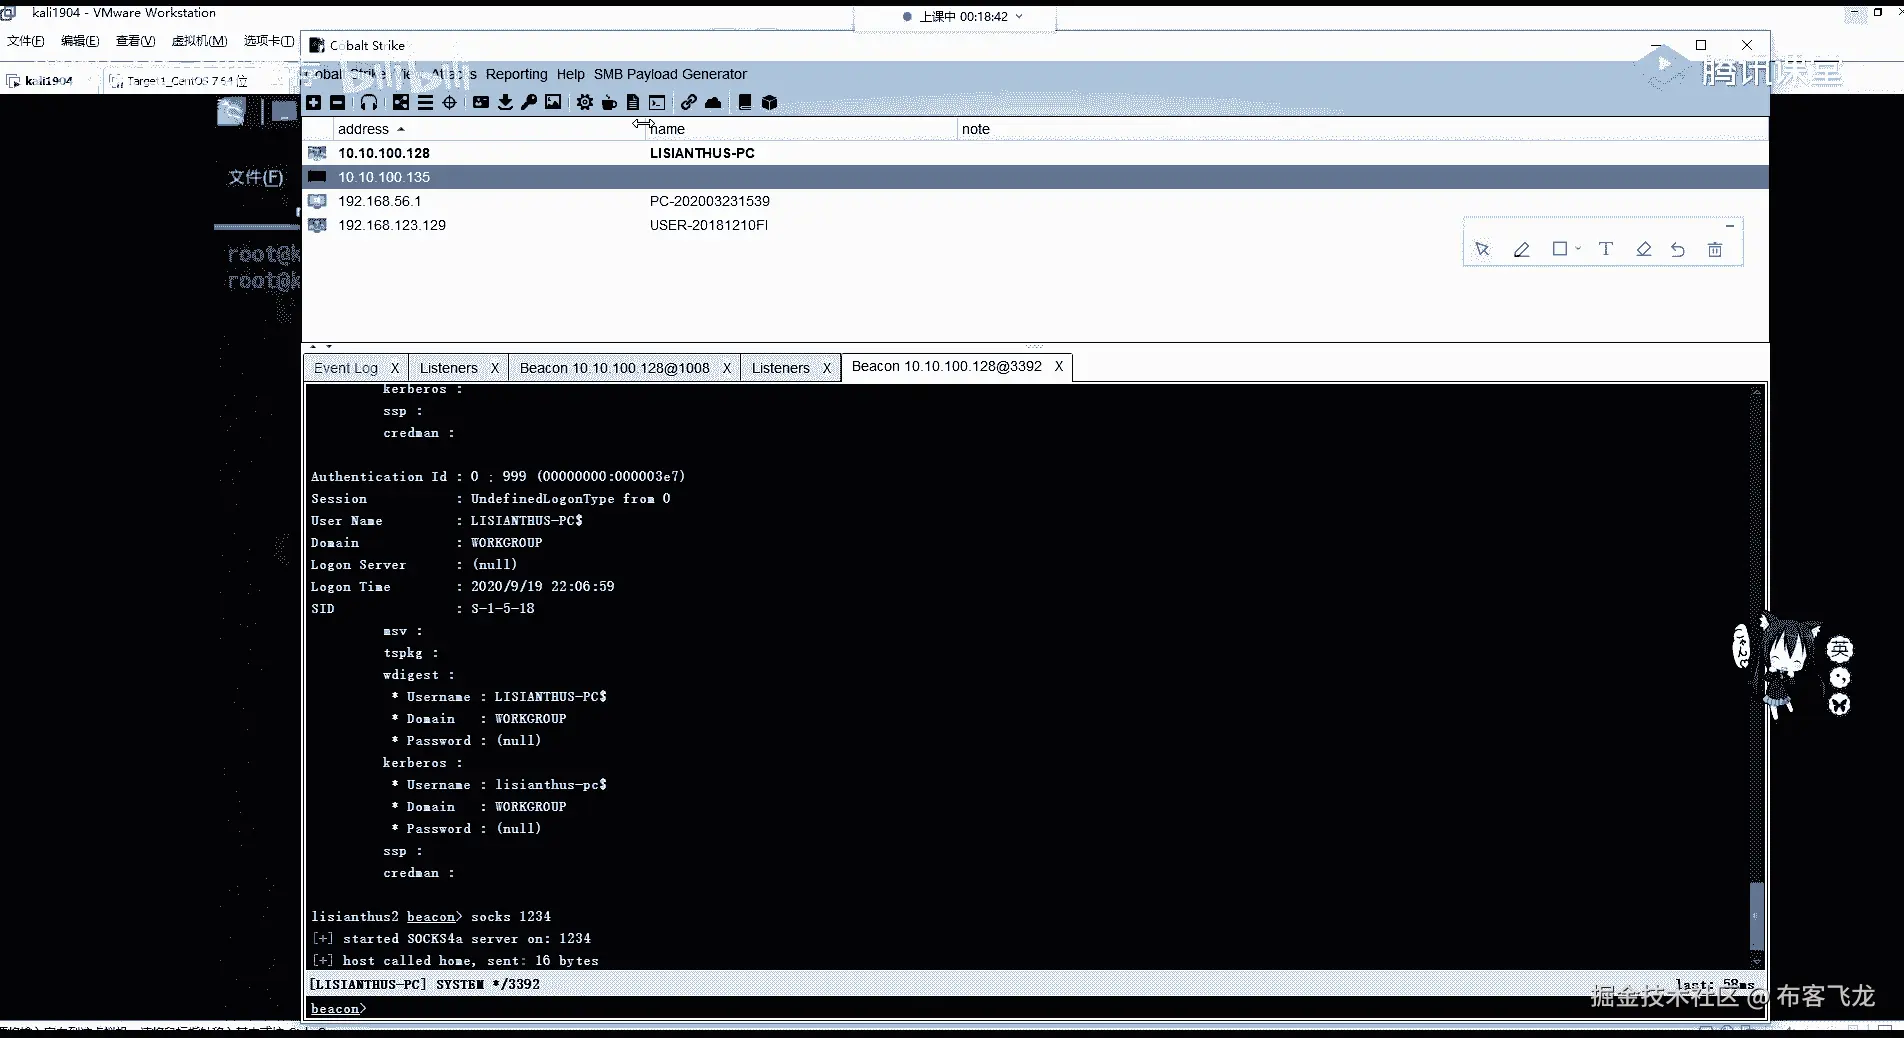This screenshot has height=1038, width=1904.
Task: Expand the 上课中 timer dropdown
Action: [1019, 16]
